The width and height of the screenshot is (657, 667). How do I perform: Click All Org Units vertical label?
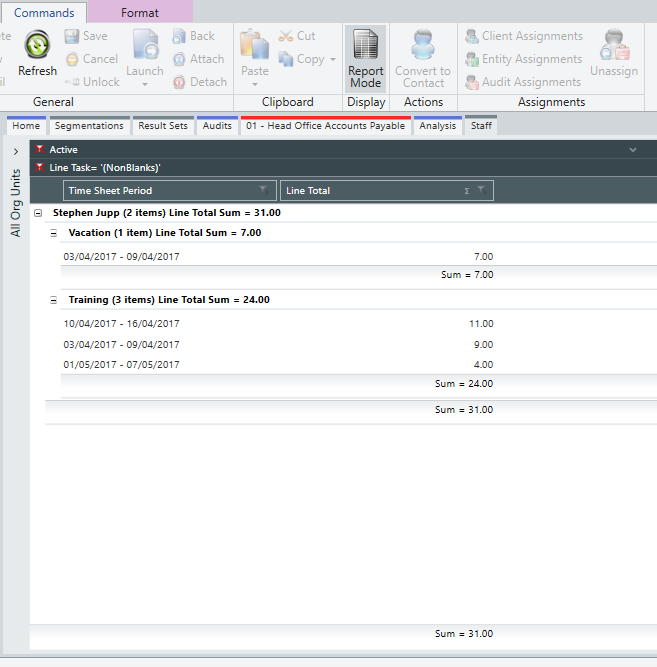(16, 203)
